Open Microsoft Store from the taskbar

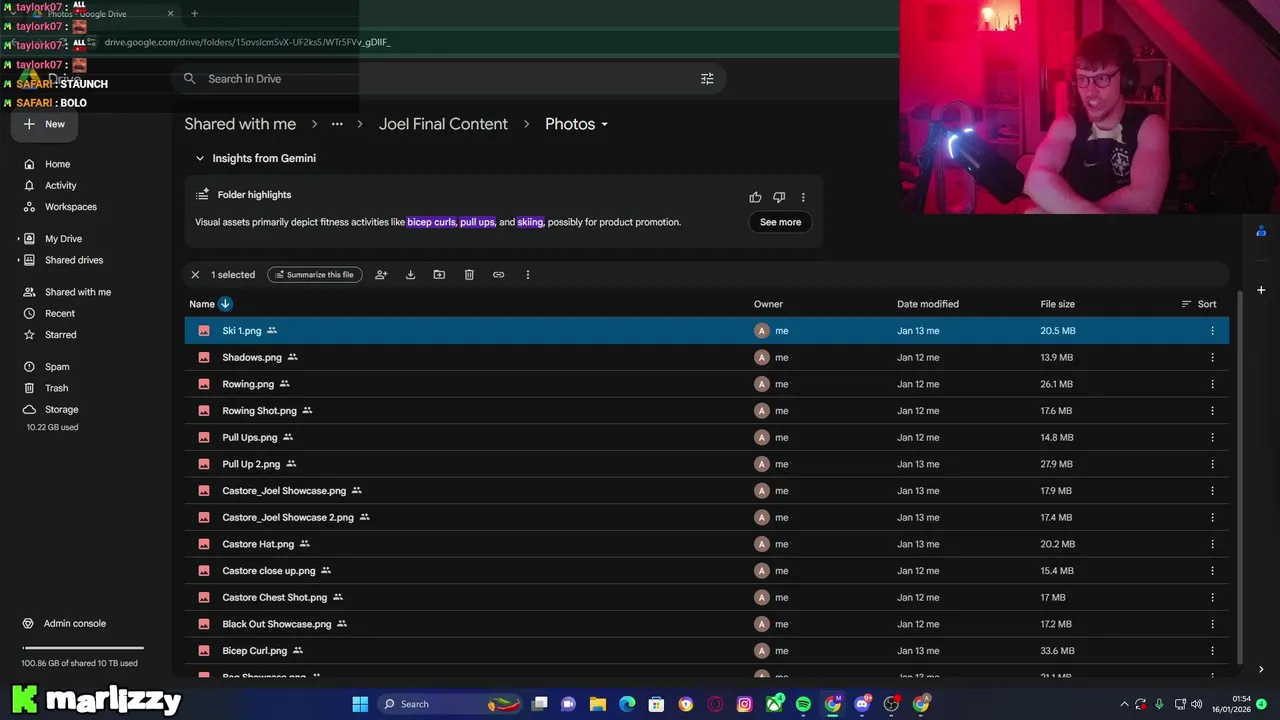pos(656,704)
